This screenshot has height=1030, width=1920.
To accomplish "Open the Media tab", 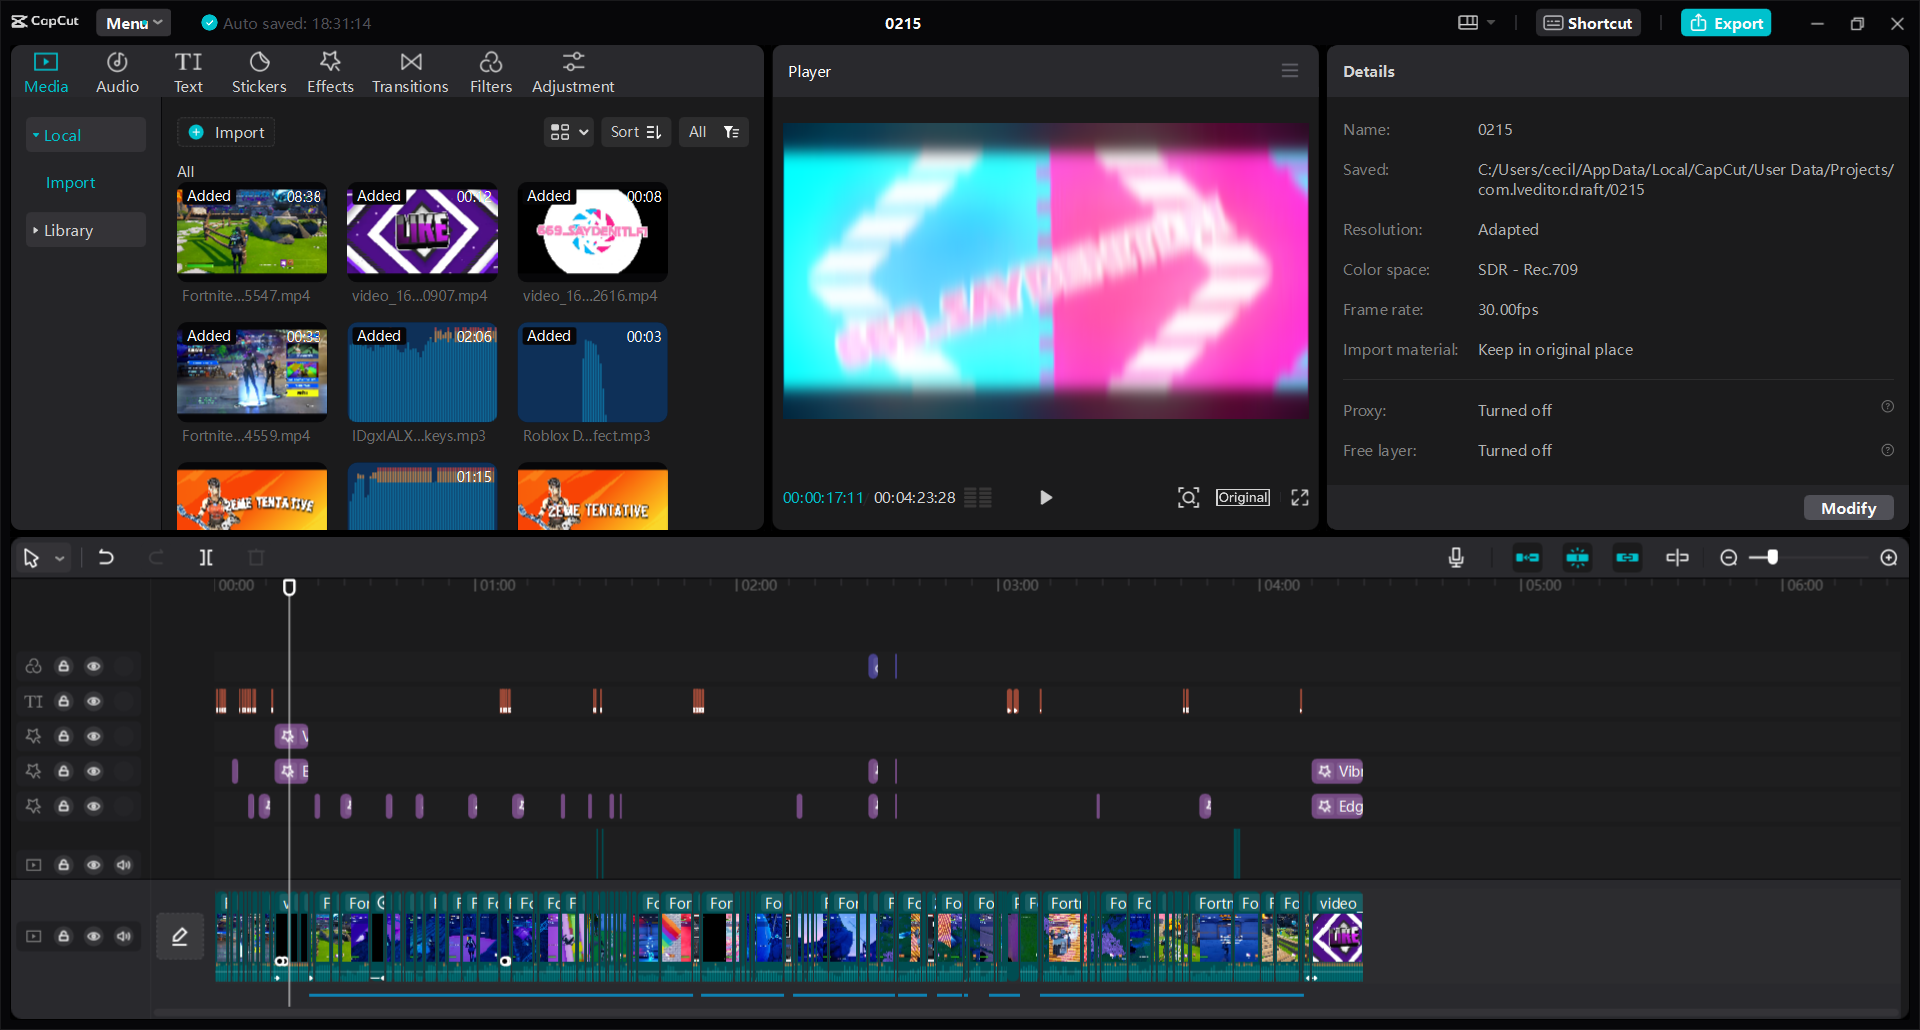I will [46, 73].
